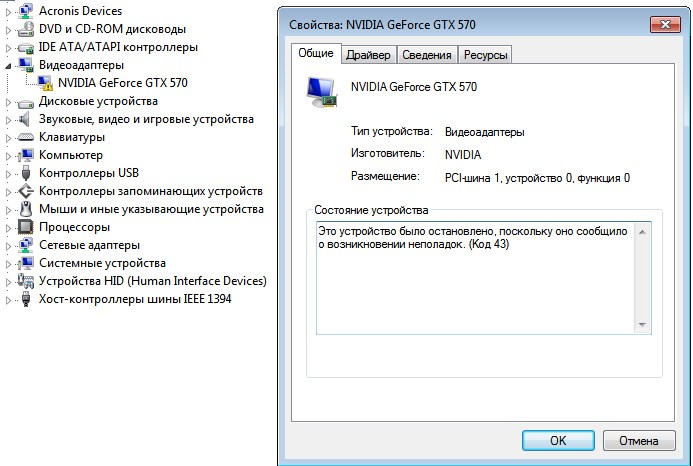This screenshot has width=693, height=466.
Task: Select the Хост-контроллеры шины IEEE 1394 item
Action: coord(135,299)
